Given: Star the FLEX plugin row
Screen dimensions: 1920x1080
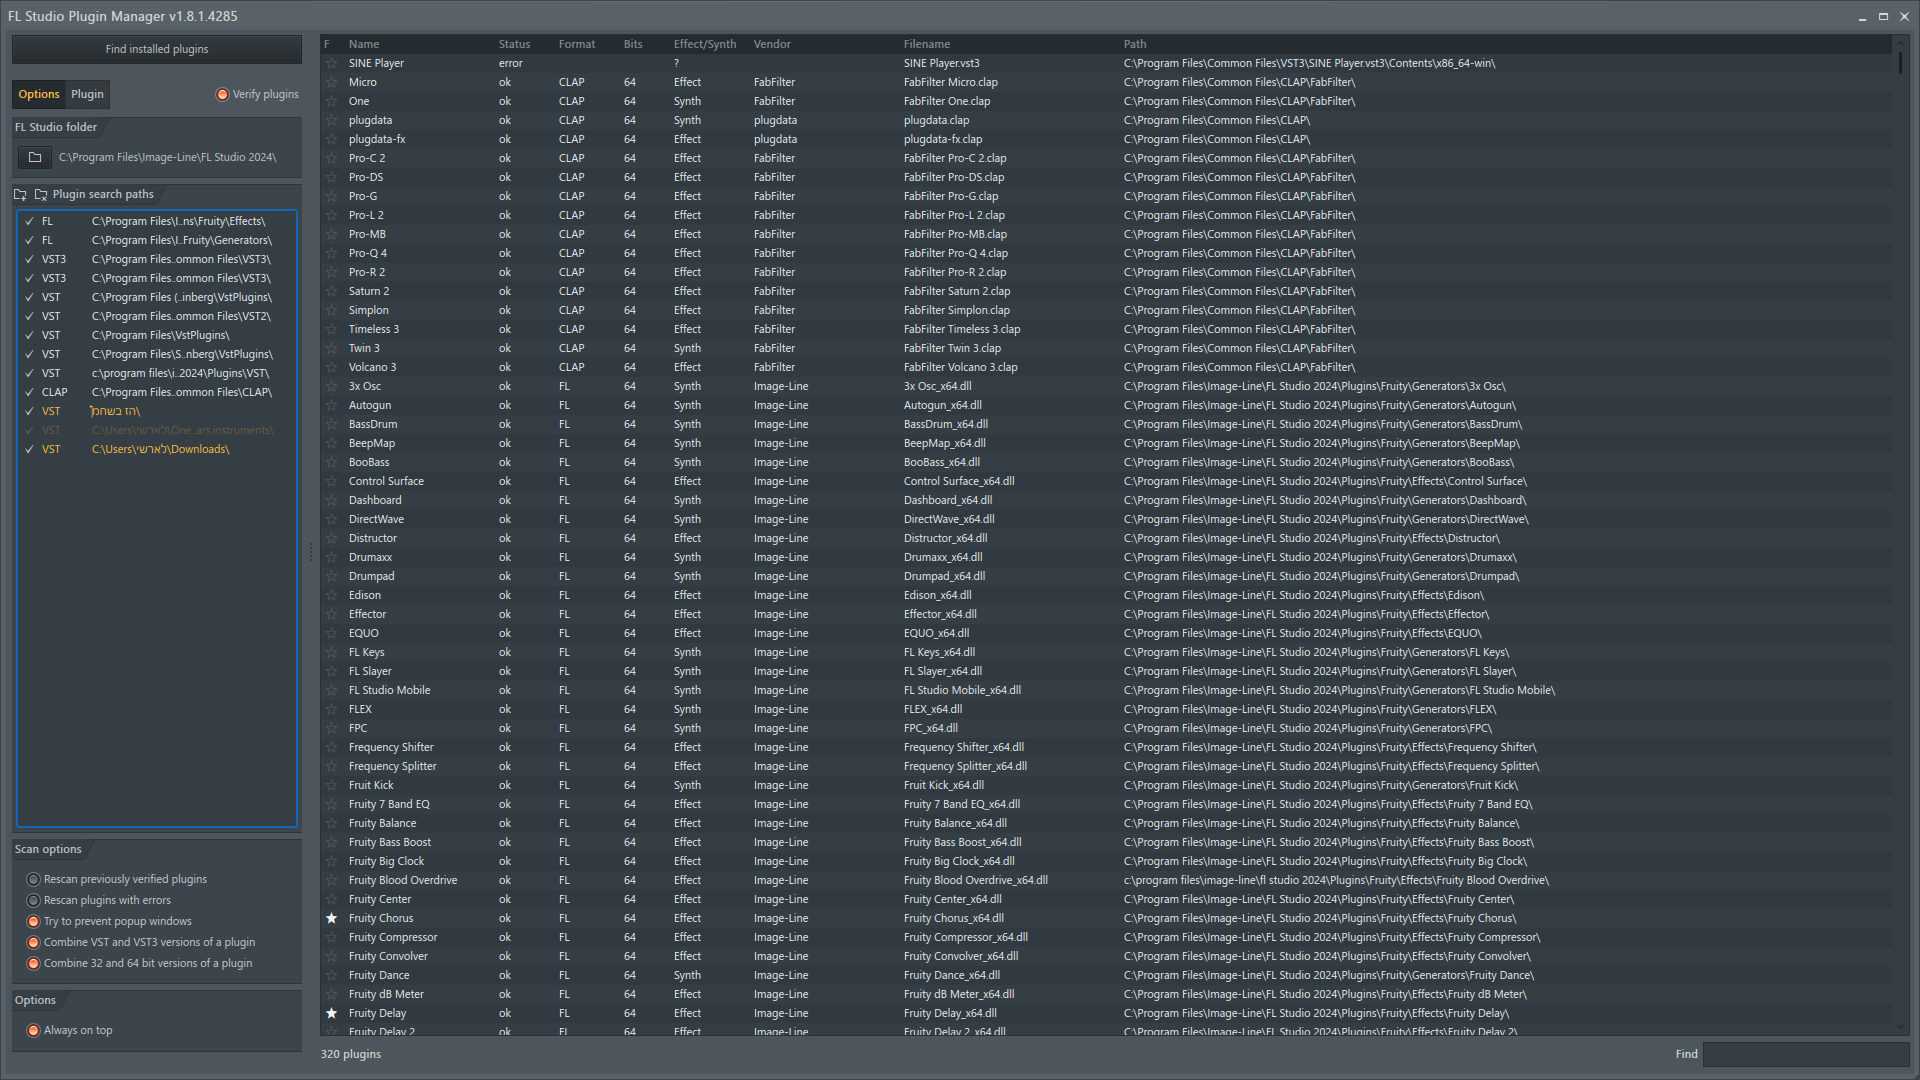Looking at the screenshot, I should click(x=332, y=709).
